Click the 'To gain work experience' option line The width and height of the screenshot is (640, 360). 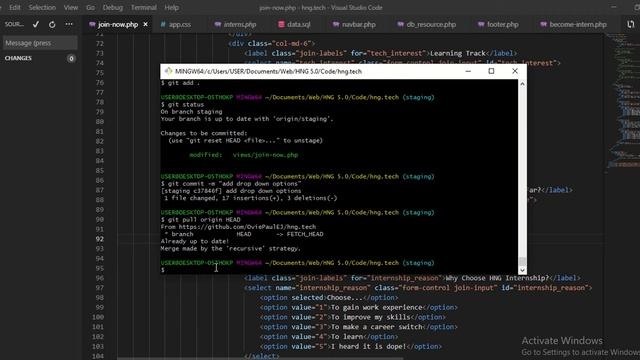(x=359, y=307)
